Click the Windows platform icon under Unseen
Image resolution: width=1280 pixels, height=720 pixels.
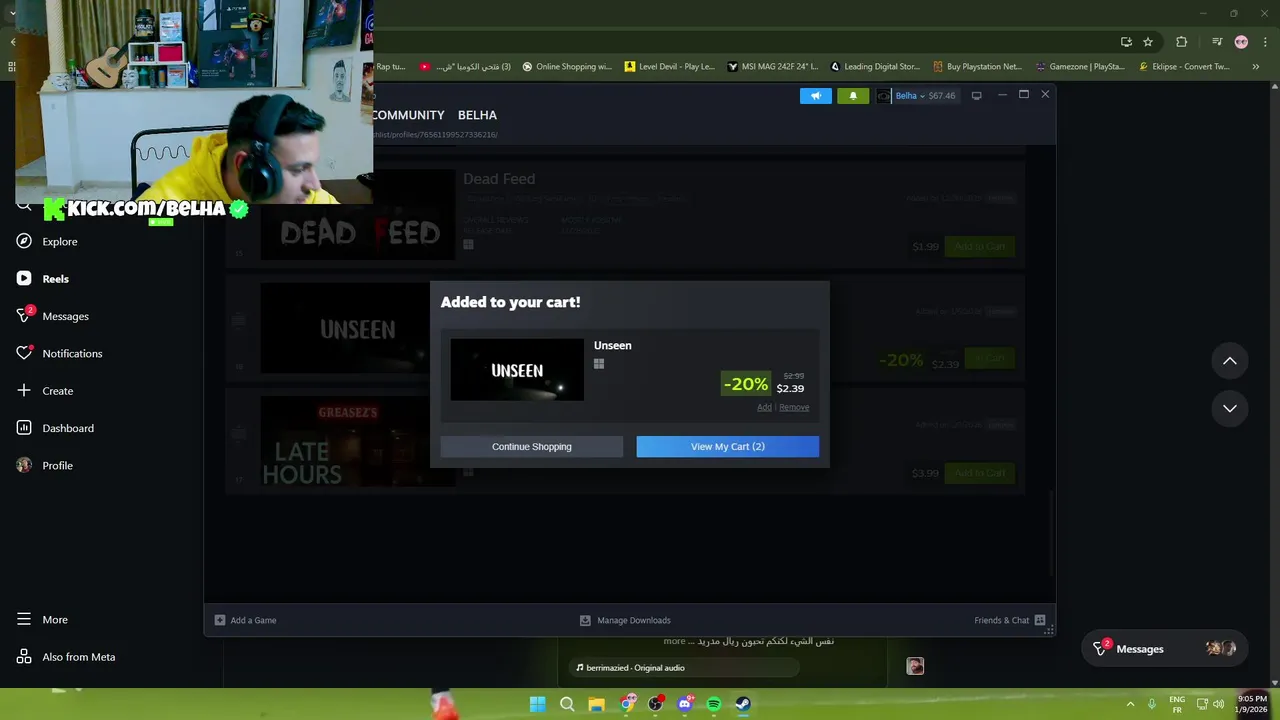click(x=599, y=364)
